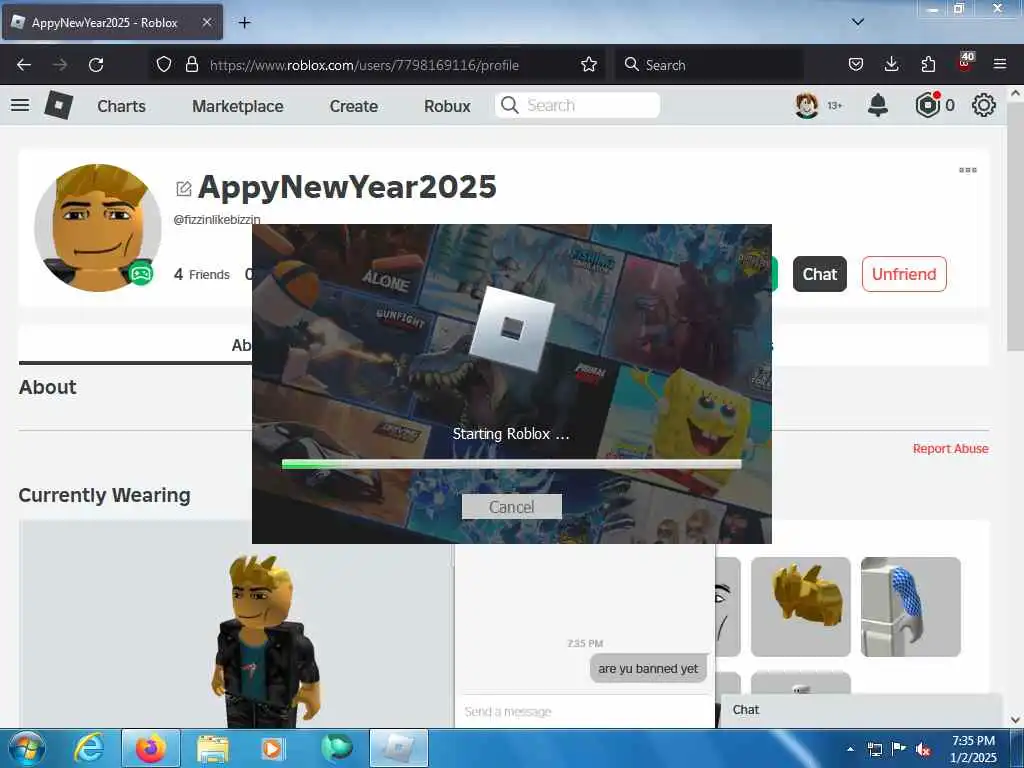Cancel the Starting Roblox launch dialog
This screenshot has height=768, width=1024.
[511, 507]
